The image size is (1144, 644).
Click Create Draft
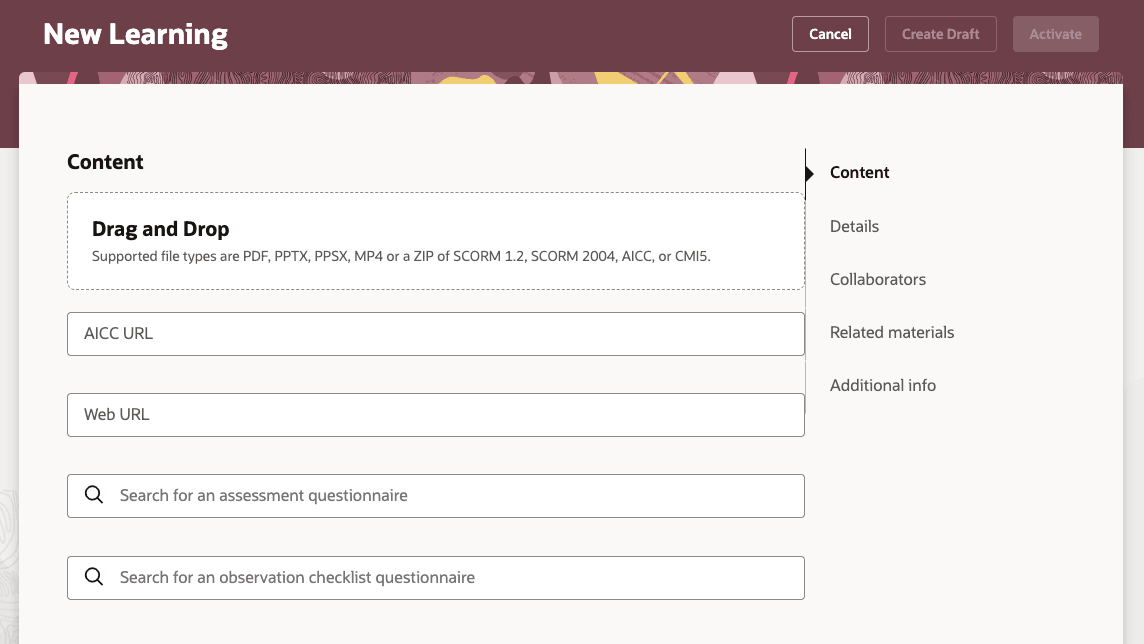940,33
